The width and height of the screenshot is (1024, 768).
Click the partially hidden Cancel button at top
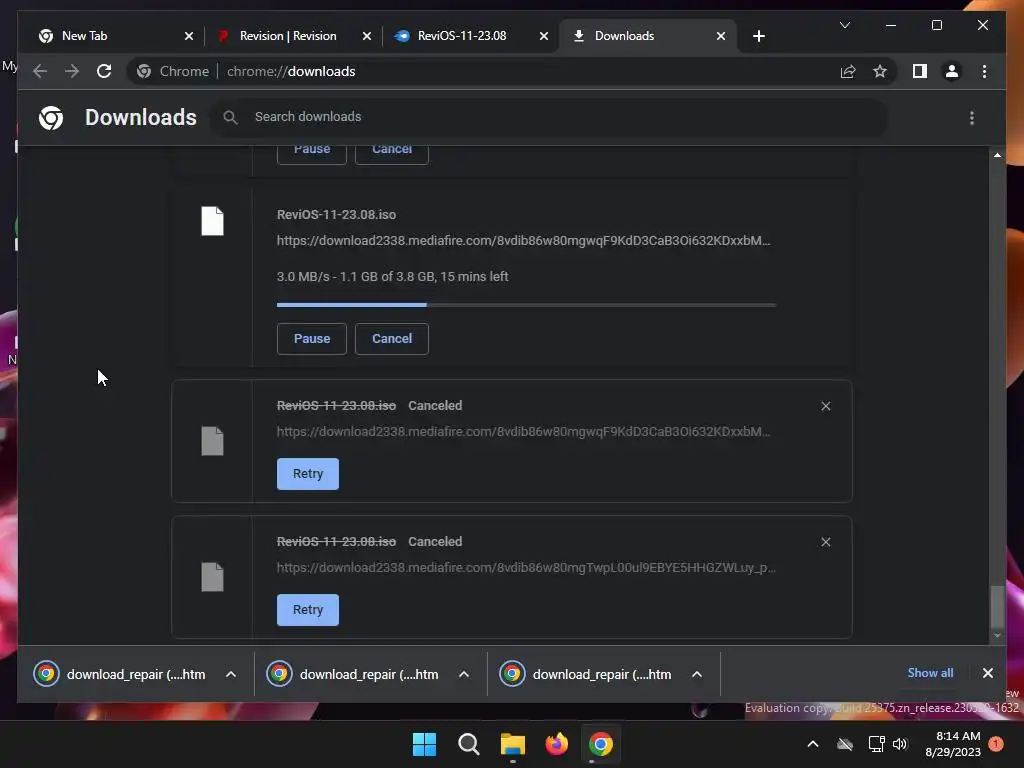392,154
